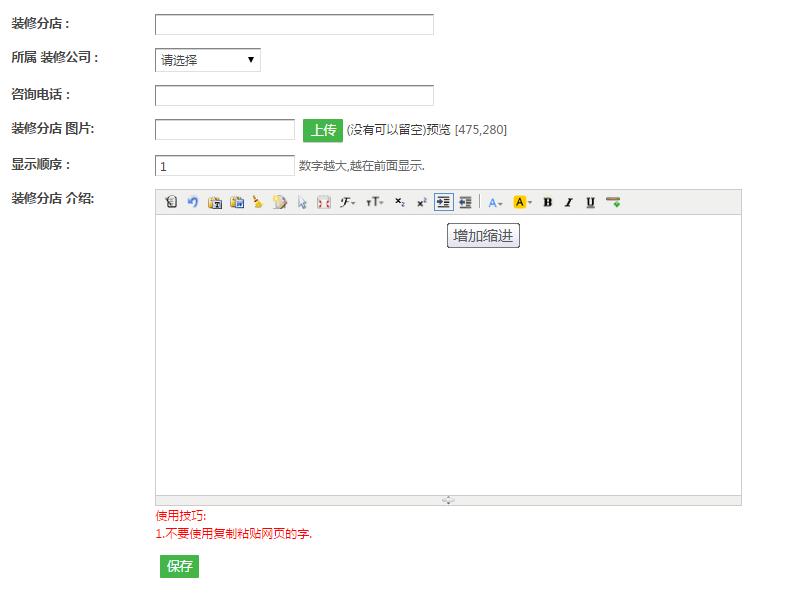The width and height of the screenshot is (806, 593).
Task: Apply subscript formatting icon
Action: click(399, 202)
